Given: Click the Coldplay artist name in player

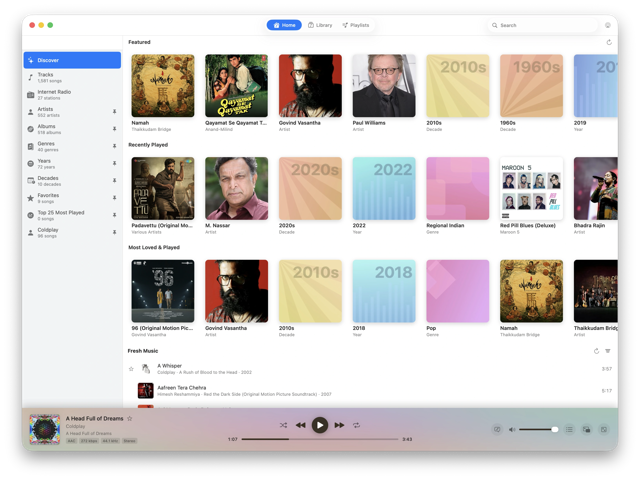Looking at the screenshot, I should tap(76, 426).
